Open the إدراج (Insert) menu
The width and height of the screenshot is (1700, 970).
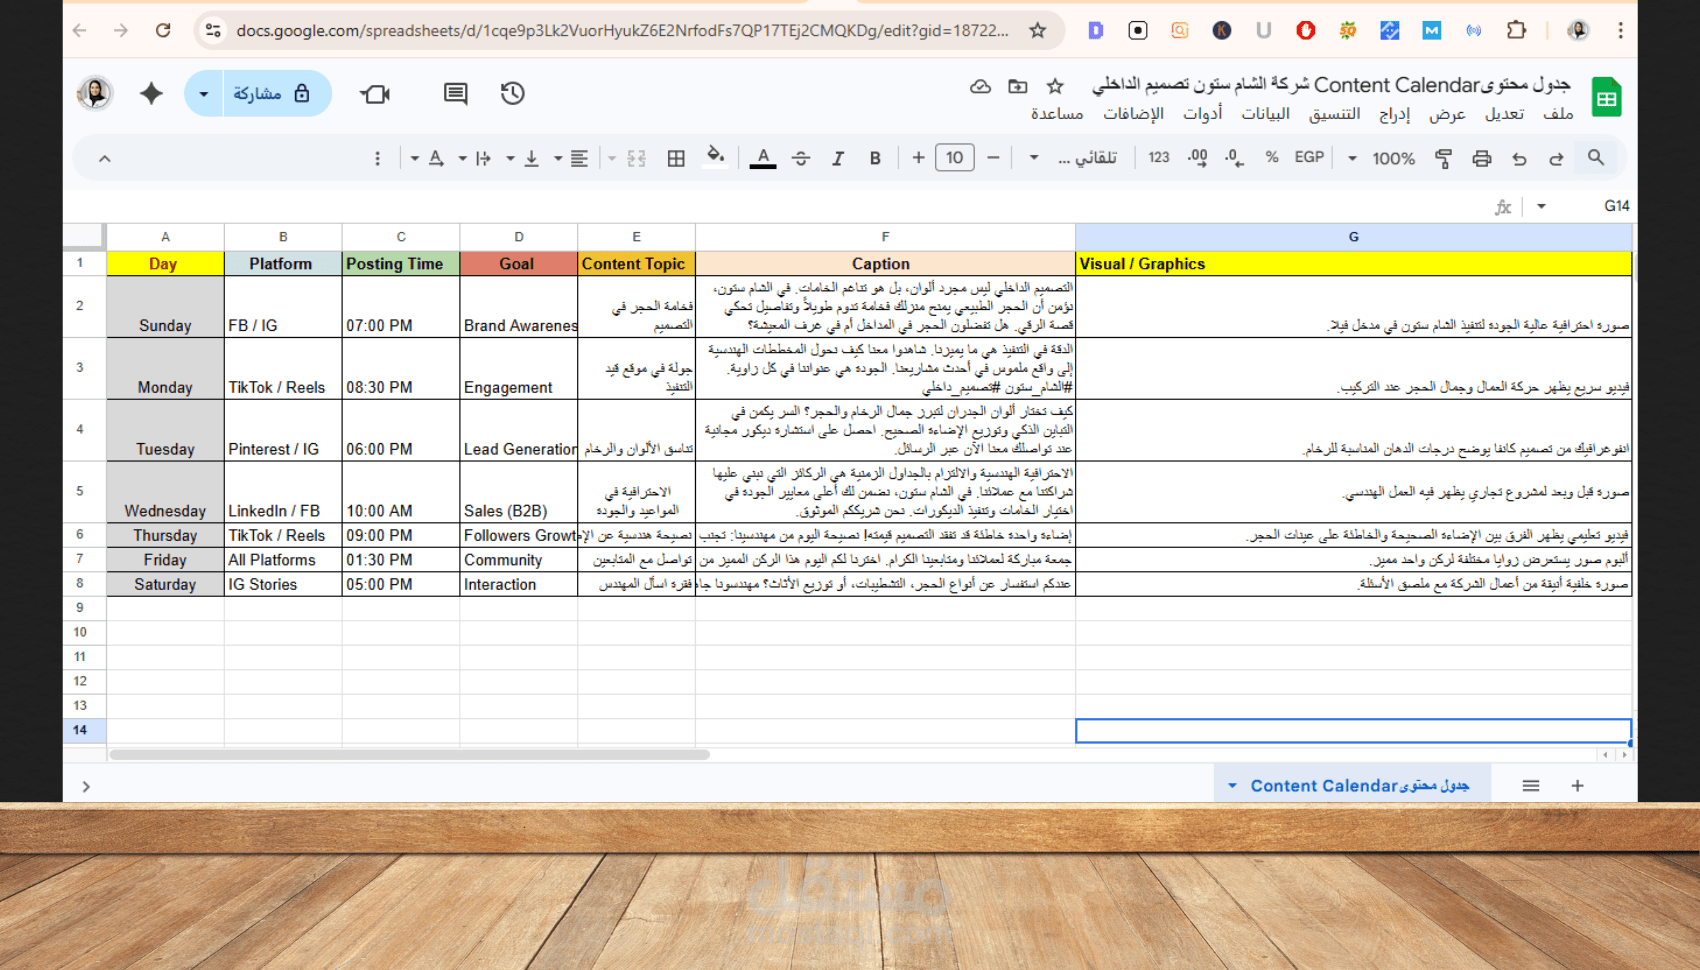tap(1394, 113)
